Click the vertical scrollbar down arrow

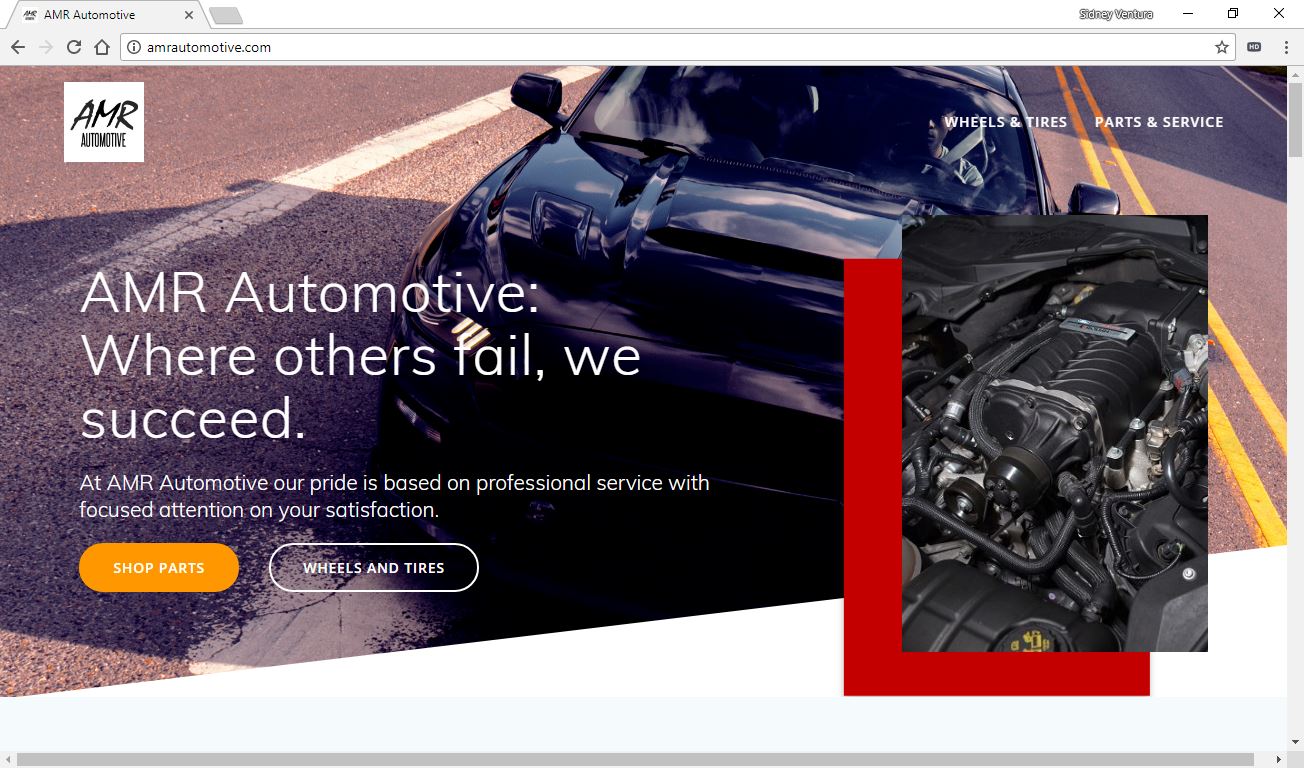click(x=1295, y=743)
